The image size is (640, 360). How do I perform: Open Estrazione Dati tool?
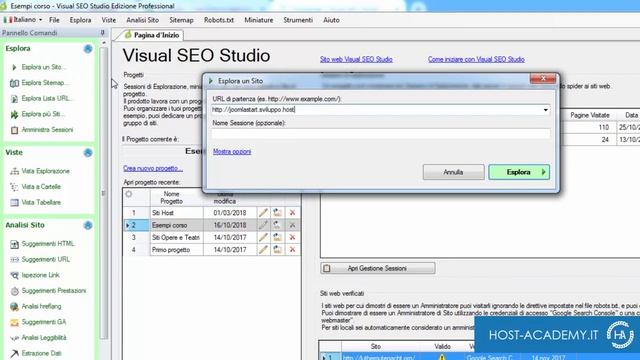[41, 353]
